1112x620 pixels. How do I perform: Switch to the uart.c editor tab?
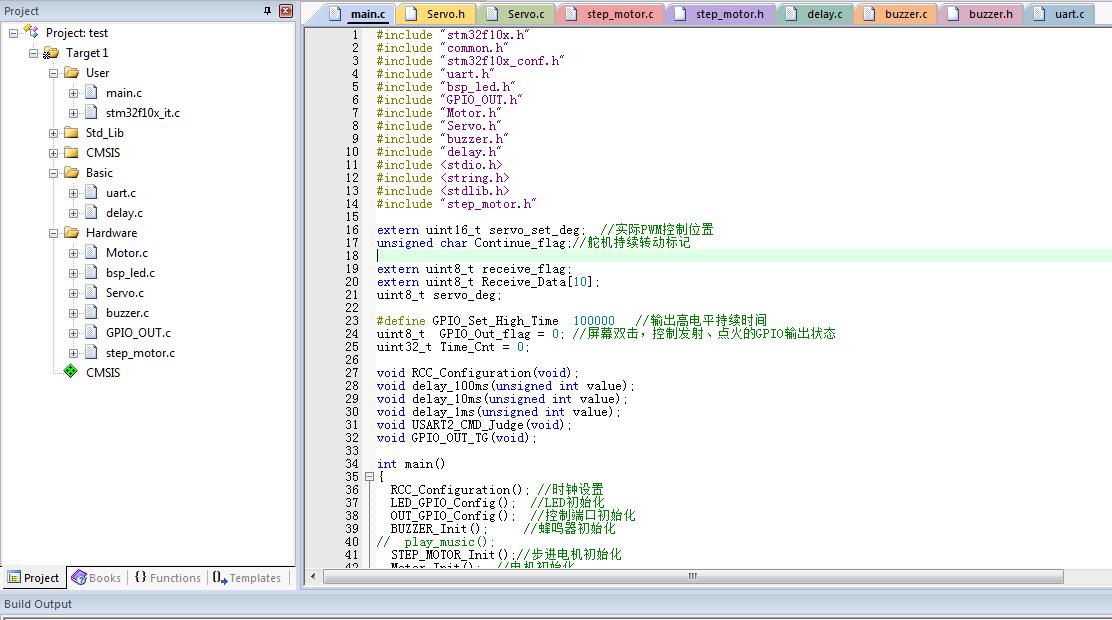tap(1059, 13)
